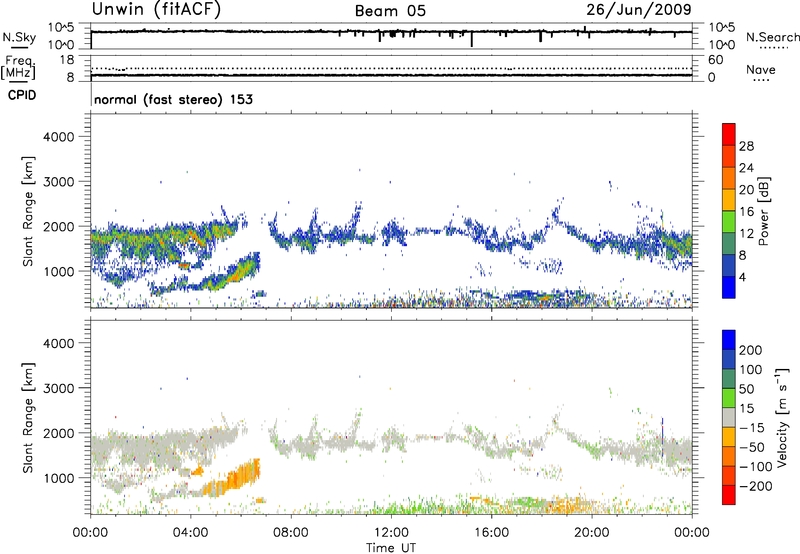
Task: Click the green Power colorbar segment near 12
Action: [729, 222]
